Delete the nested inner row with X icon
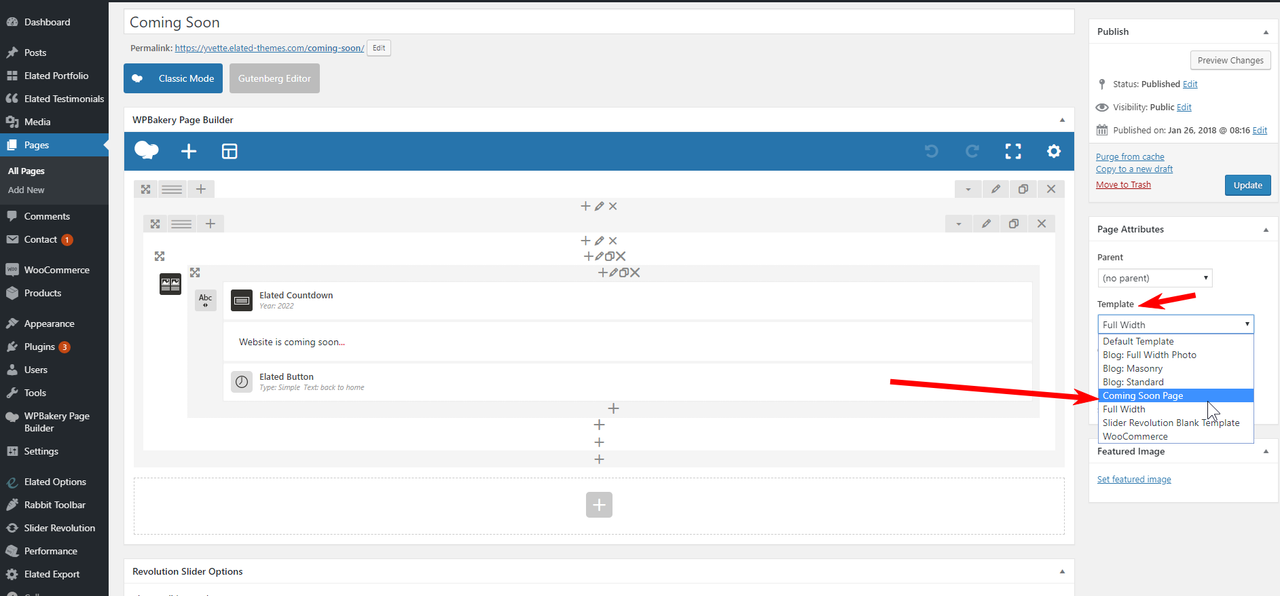This screenshot has height=596, width=1280. point(1042,224)
